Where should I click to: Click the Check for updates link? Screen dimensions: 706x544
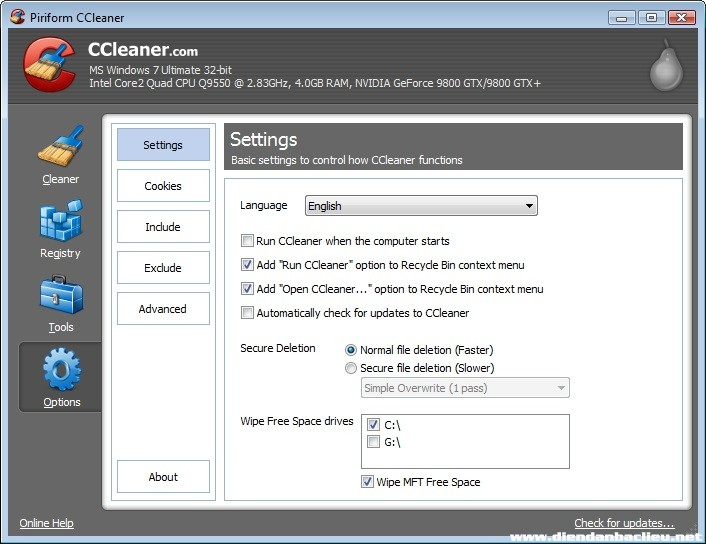(x=624, y=523)
